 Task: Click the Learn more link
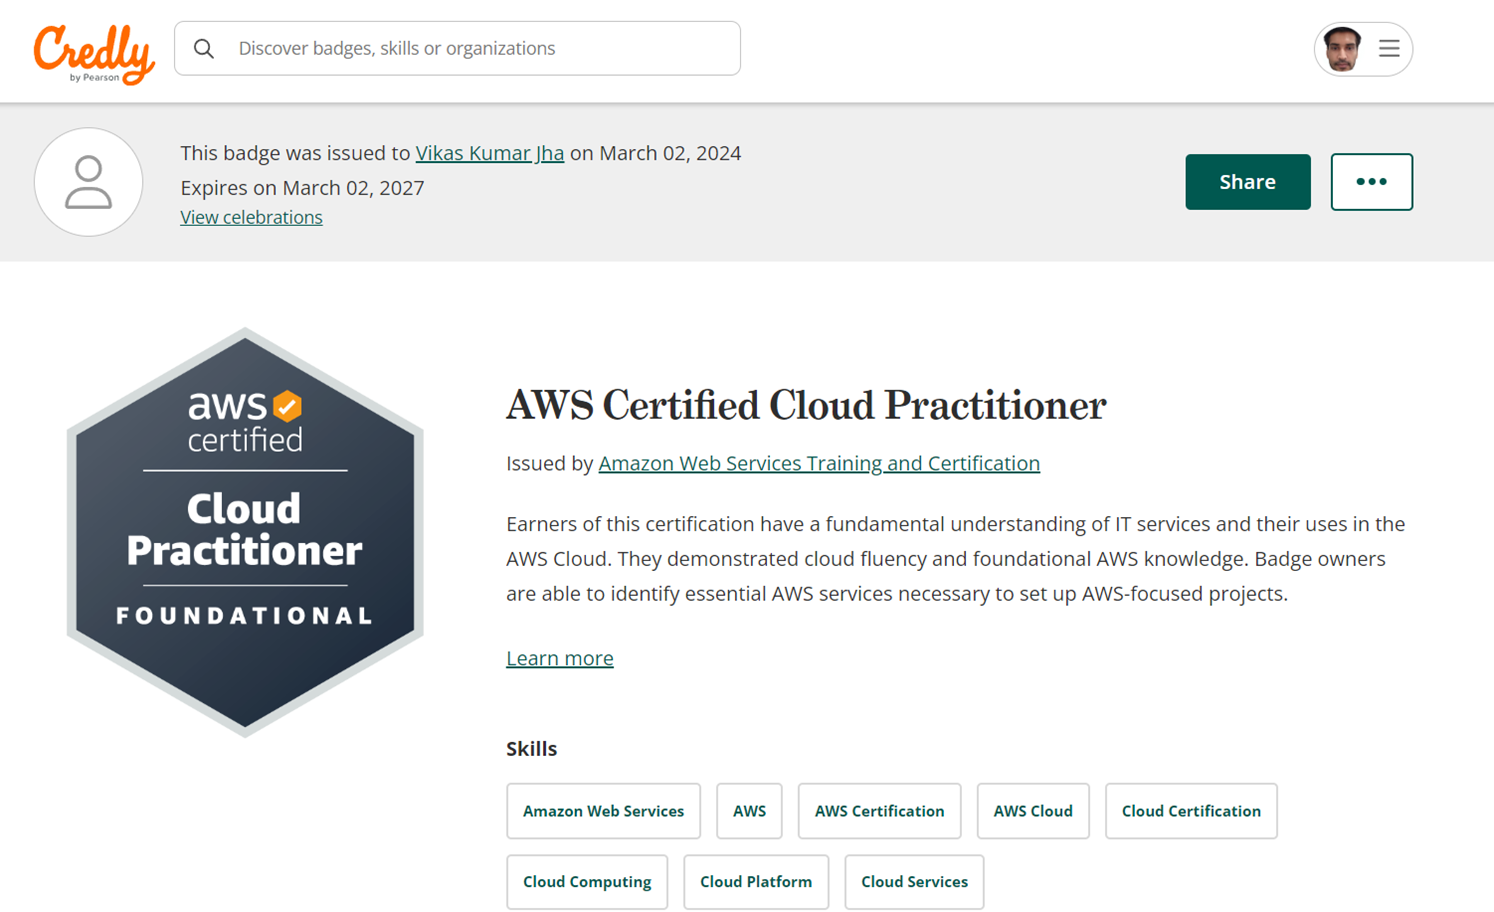click(559, 658)
